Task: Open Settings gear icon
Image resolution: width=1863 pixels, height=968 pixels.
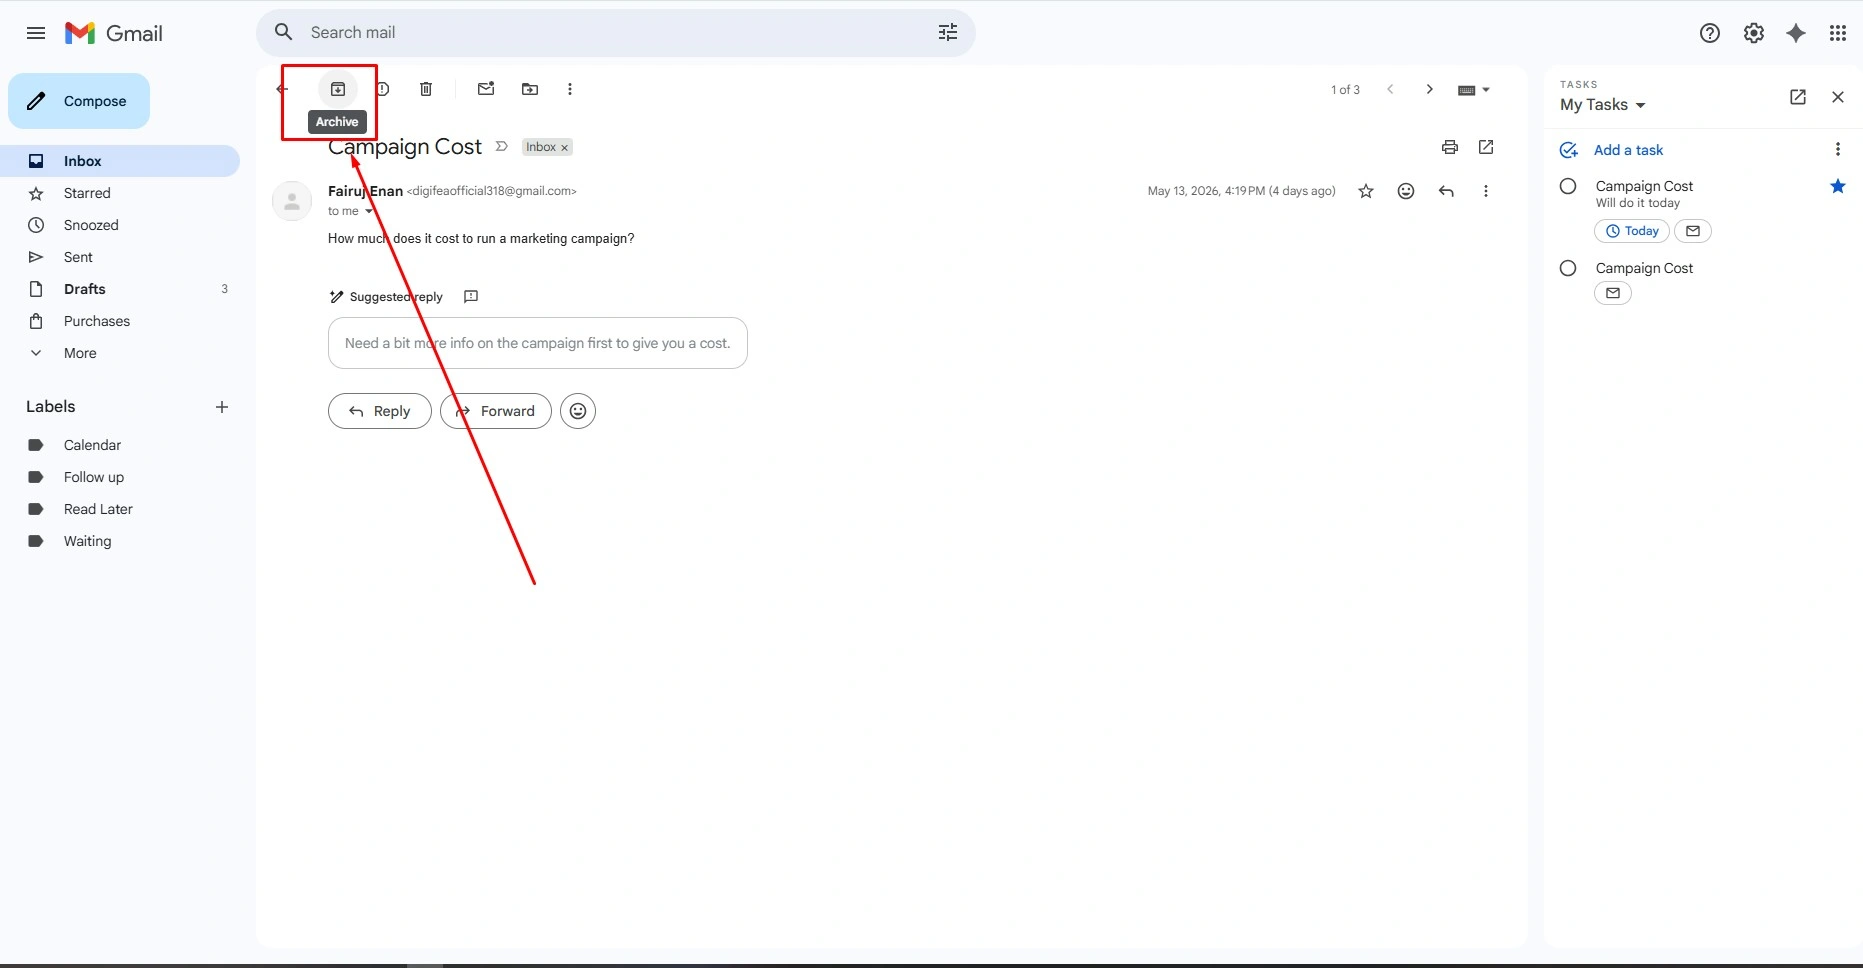Action: [1754, 33]
